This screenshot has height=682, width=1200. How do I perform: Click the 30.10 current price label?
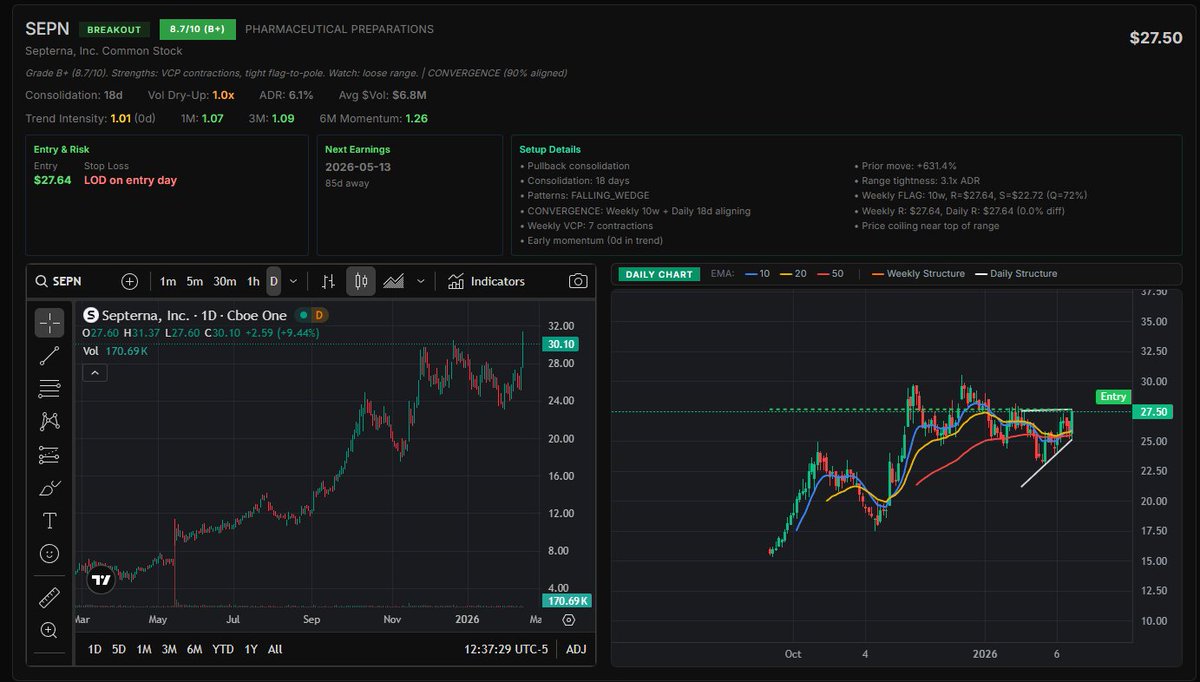pos(558,344)
